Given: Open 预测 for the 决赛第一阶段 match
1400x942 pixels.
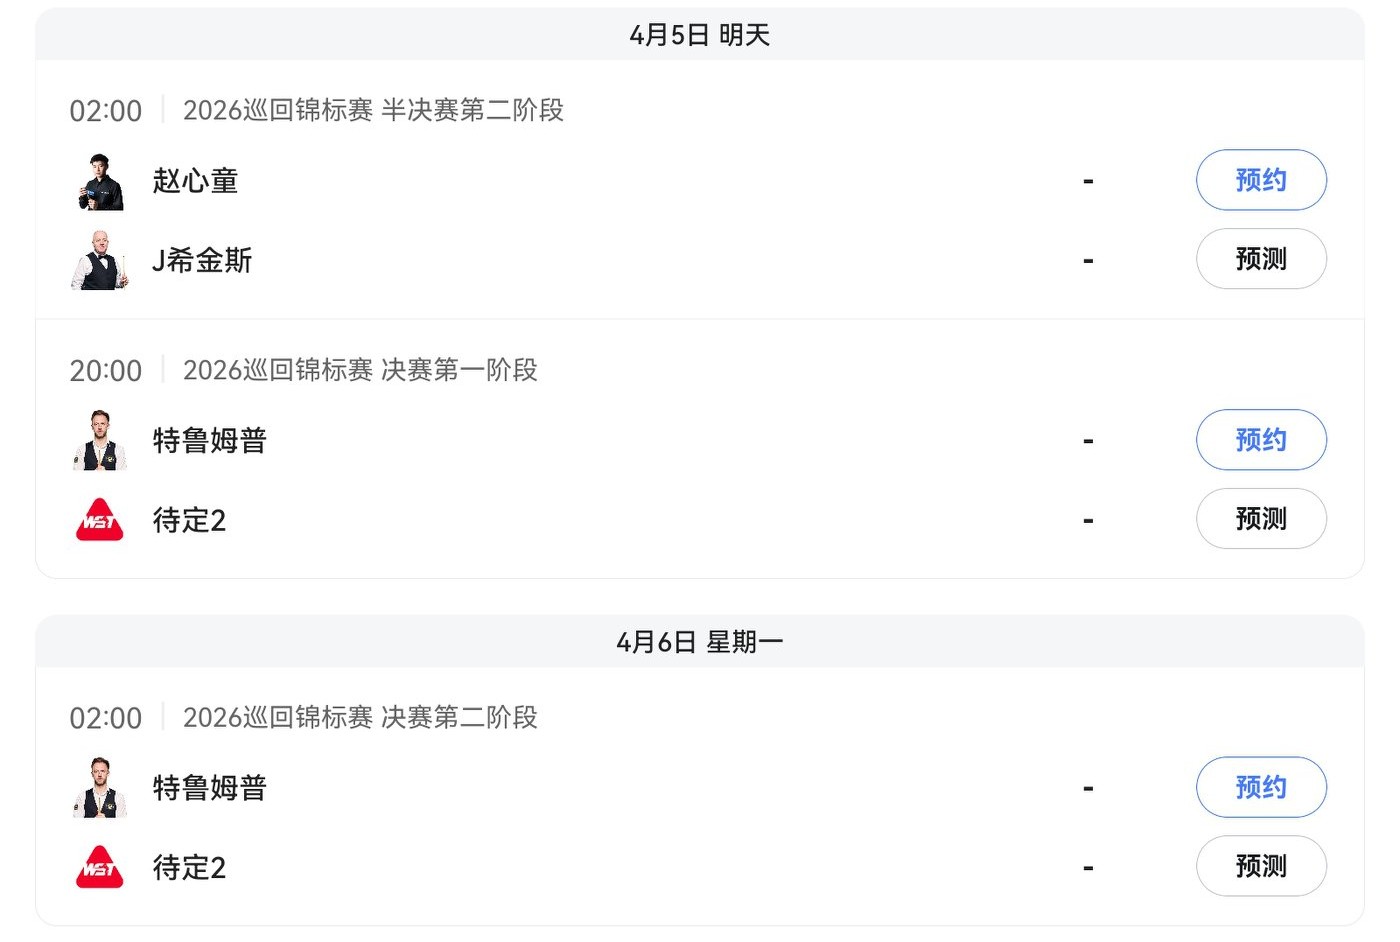Looking at the screenshot, I should pos(1261,519).
